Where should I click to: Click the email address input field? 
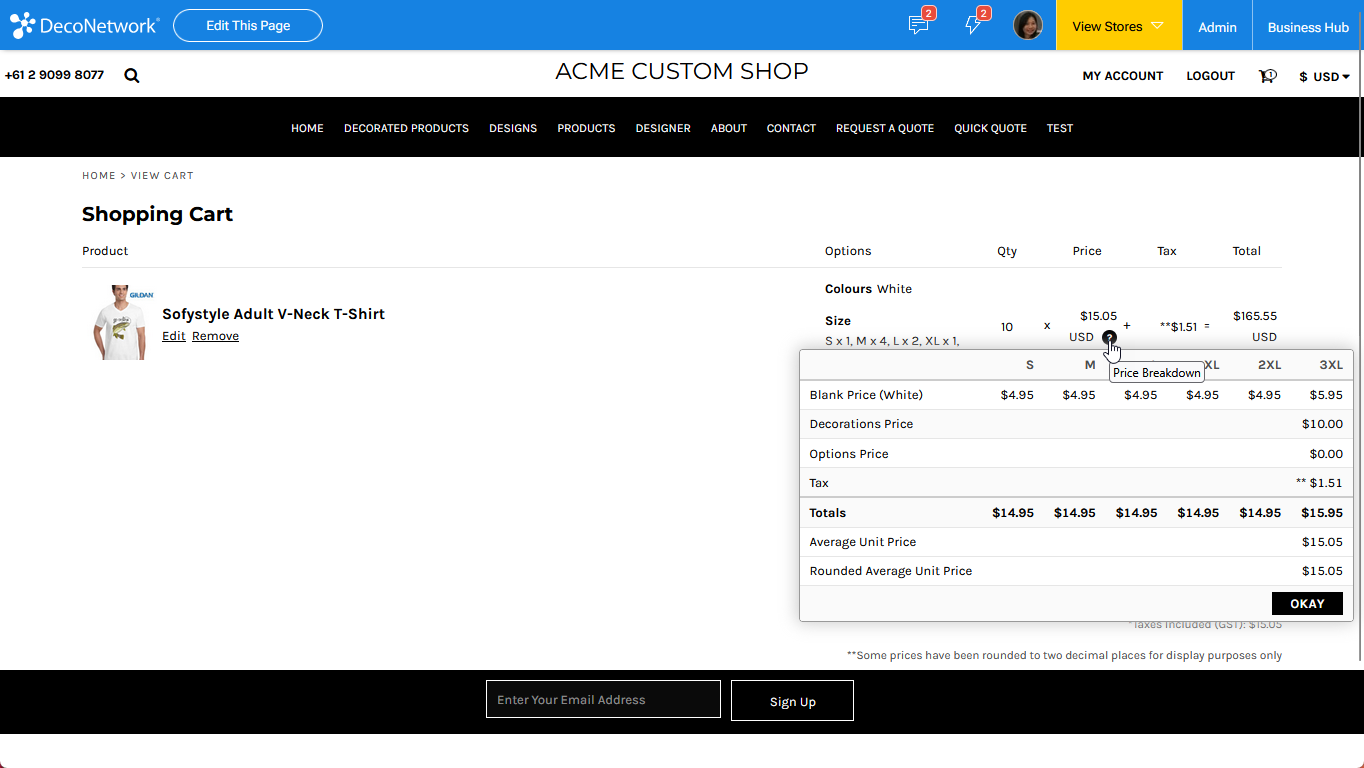603,699
